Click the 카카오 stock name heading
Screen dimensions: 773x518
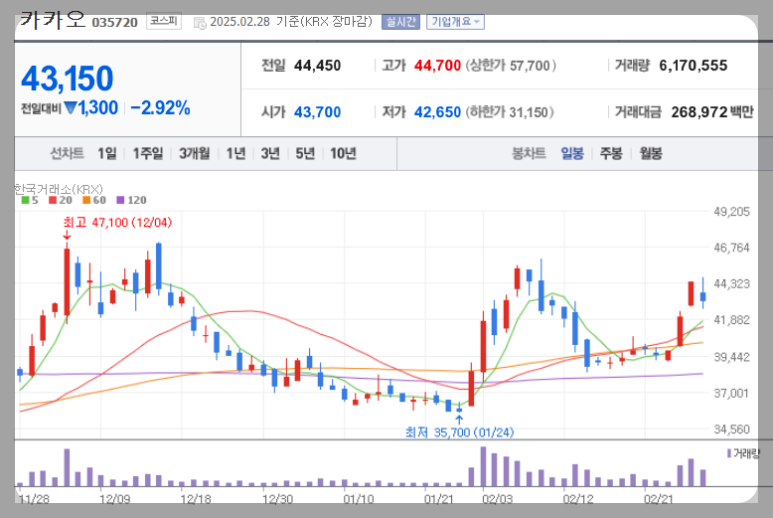tap(52, 20)
